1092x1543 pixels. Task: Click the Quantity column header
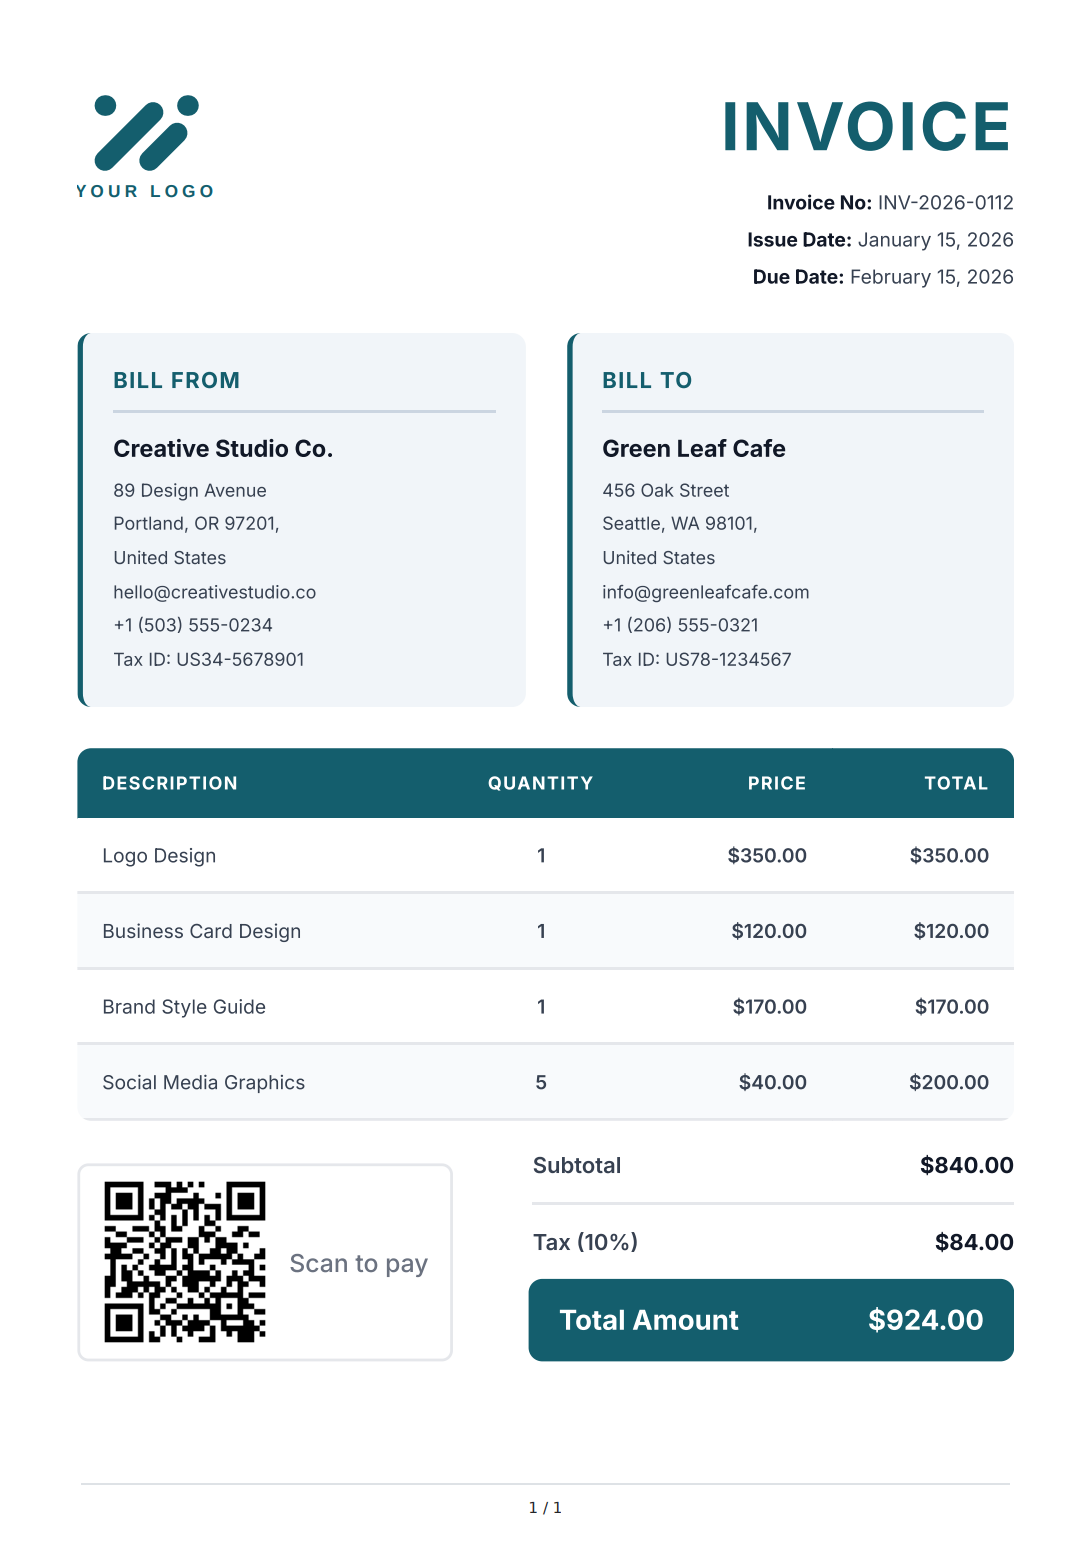[x=540, y=783]
